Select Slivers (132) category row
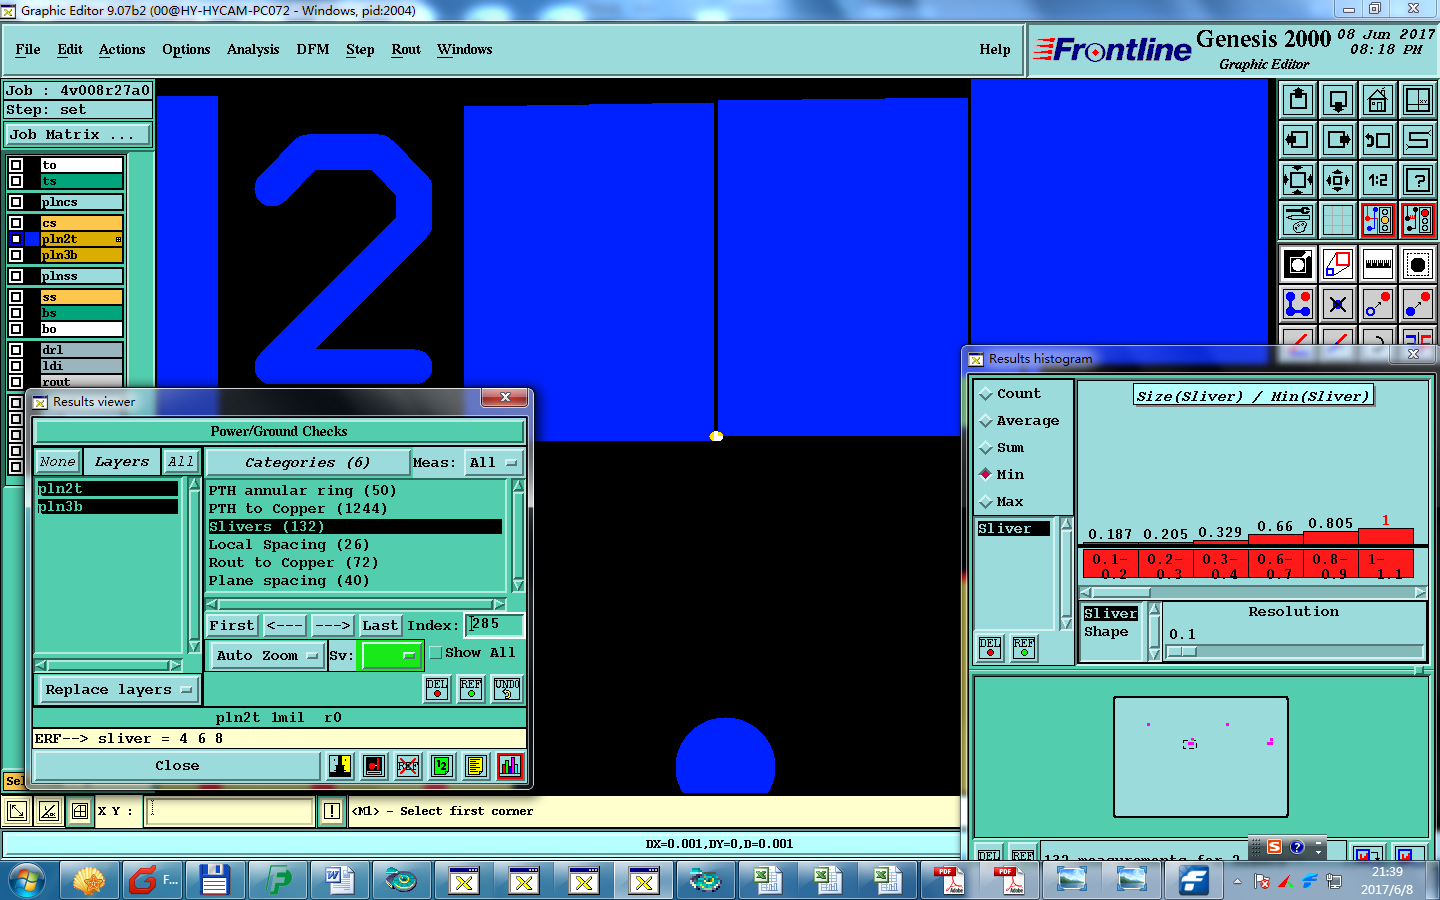 [355, 526]
